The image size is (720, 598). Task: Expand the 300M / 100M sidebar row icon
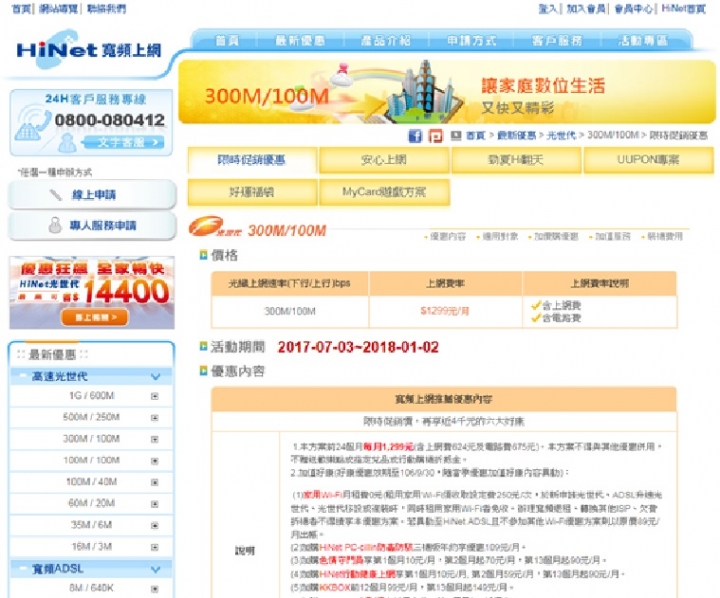(155, 439)
